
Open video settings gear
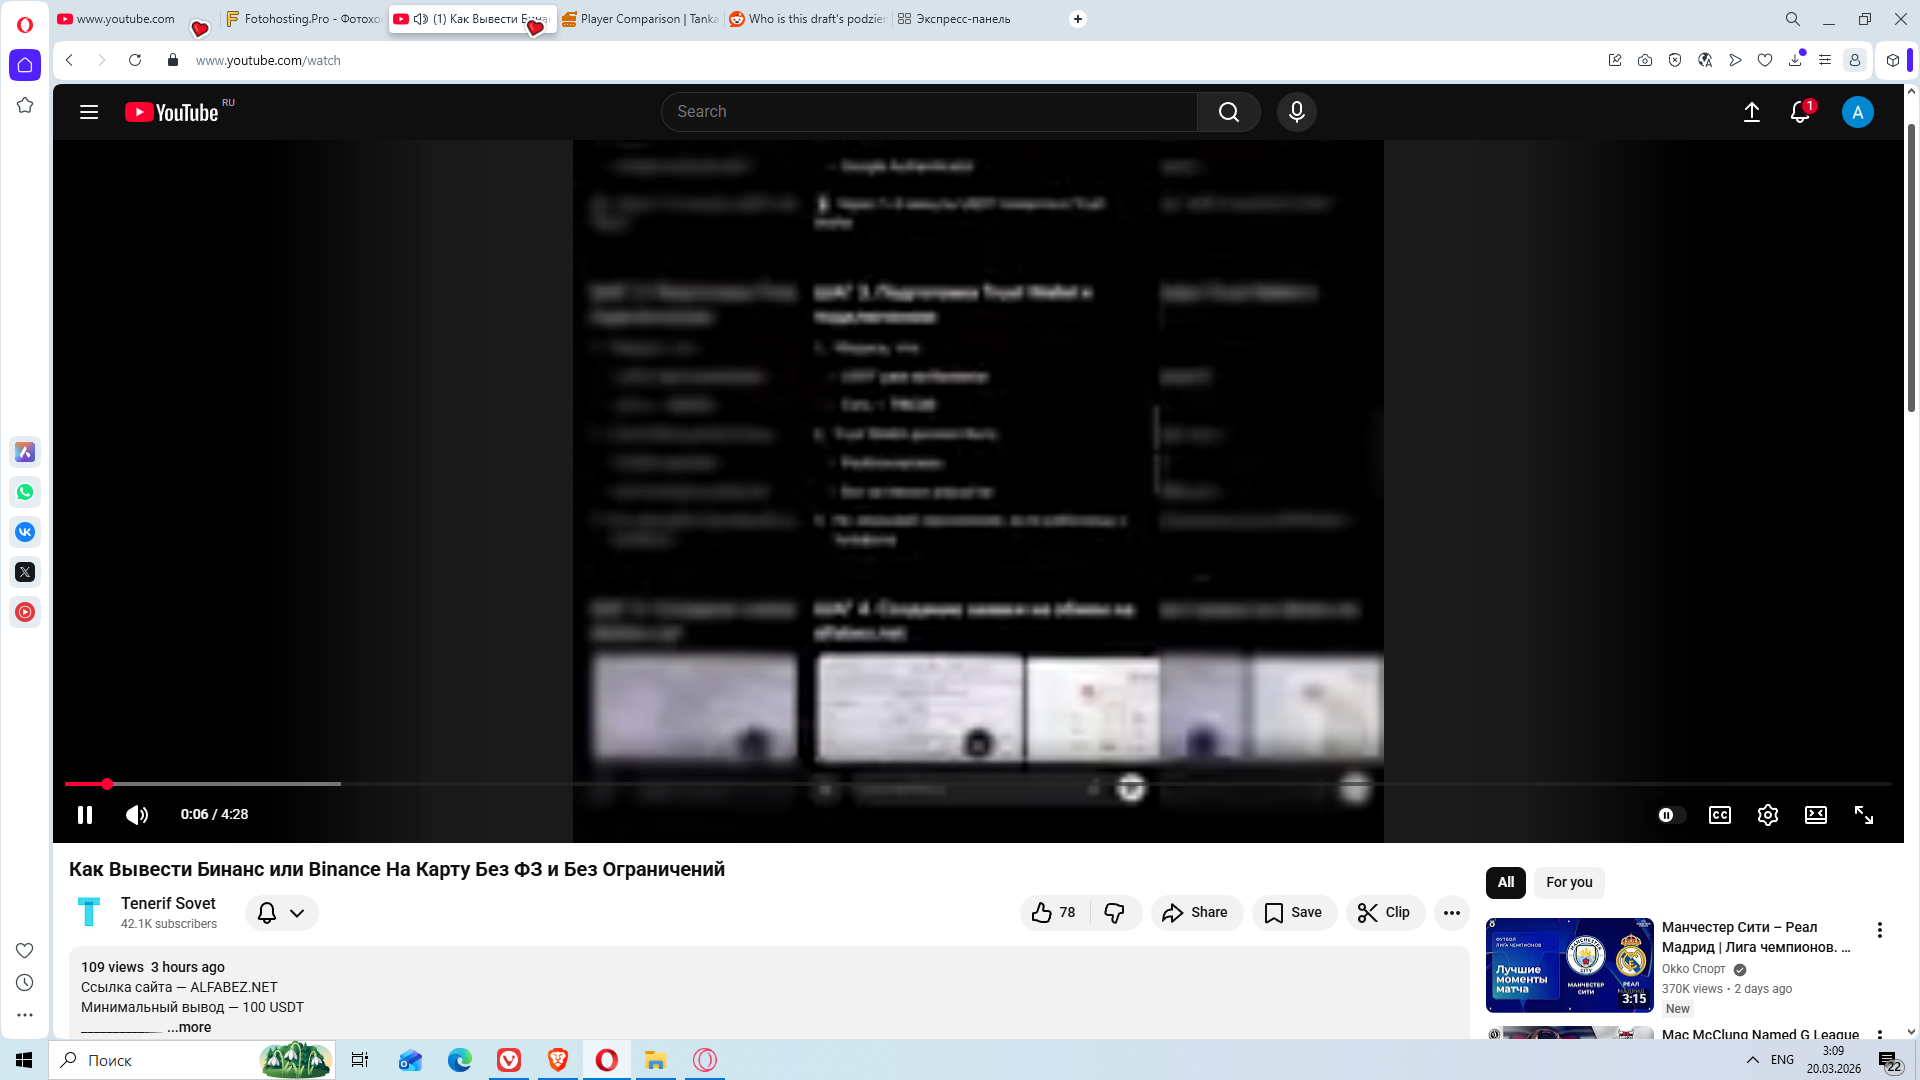1767,815
